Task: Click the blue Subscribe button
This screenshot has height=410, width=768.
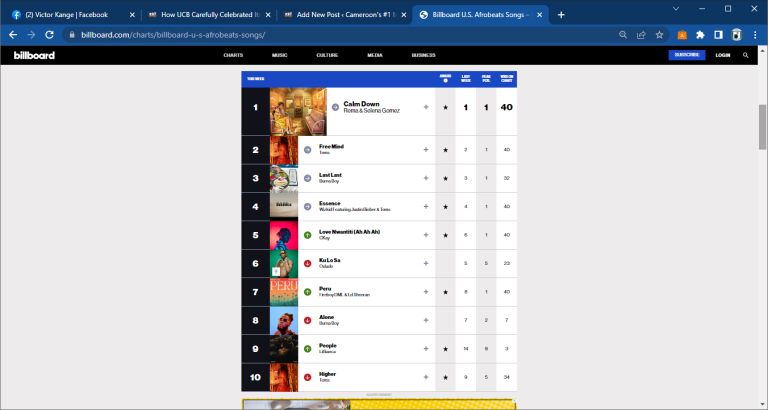Action: pos(686,55)
